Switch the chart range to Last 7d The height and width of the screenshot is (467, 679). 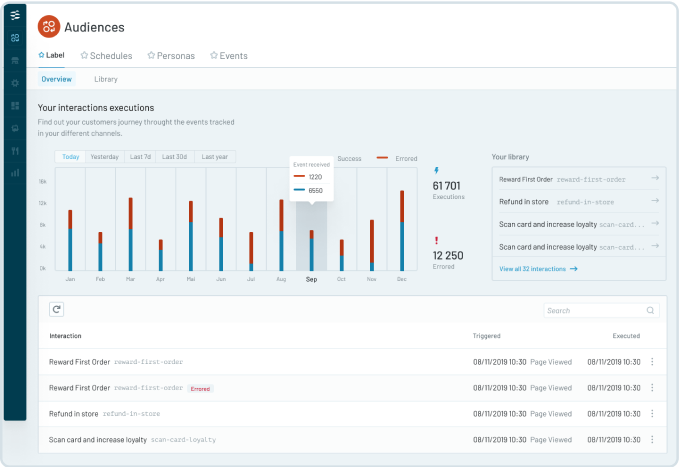pos(140,157)
